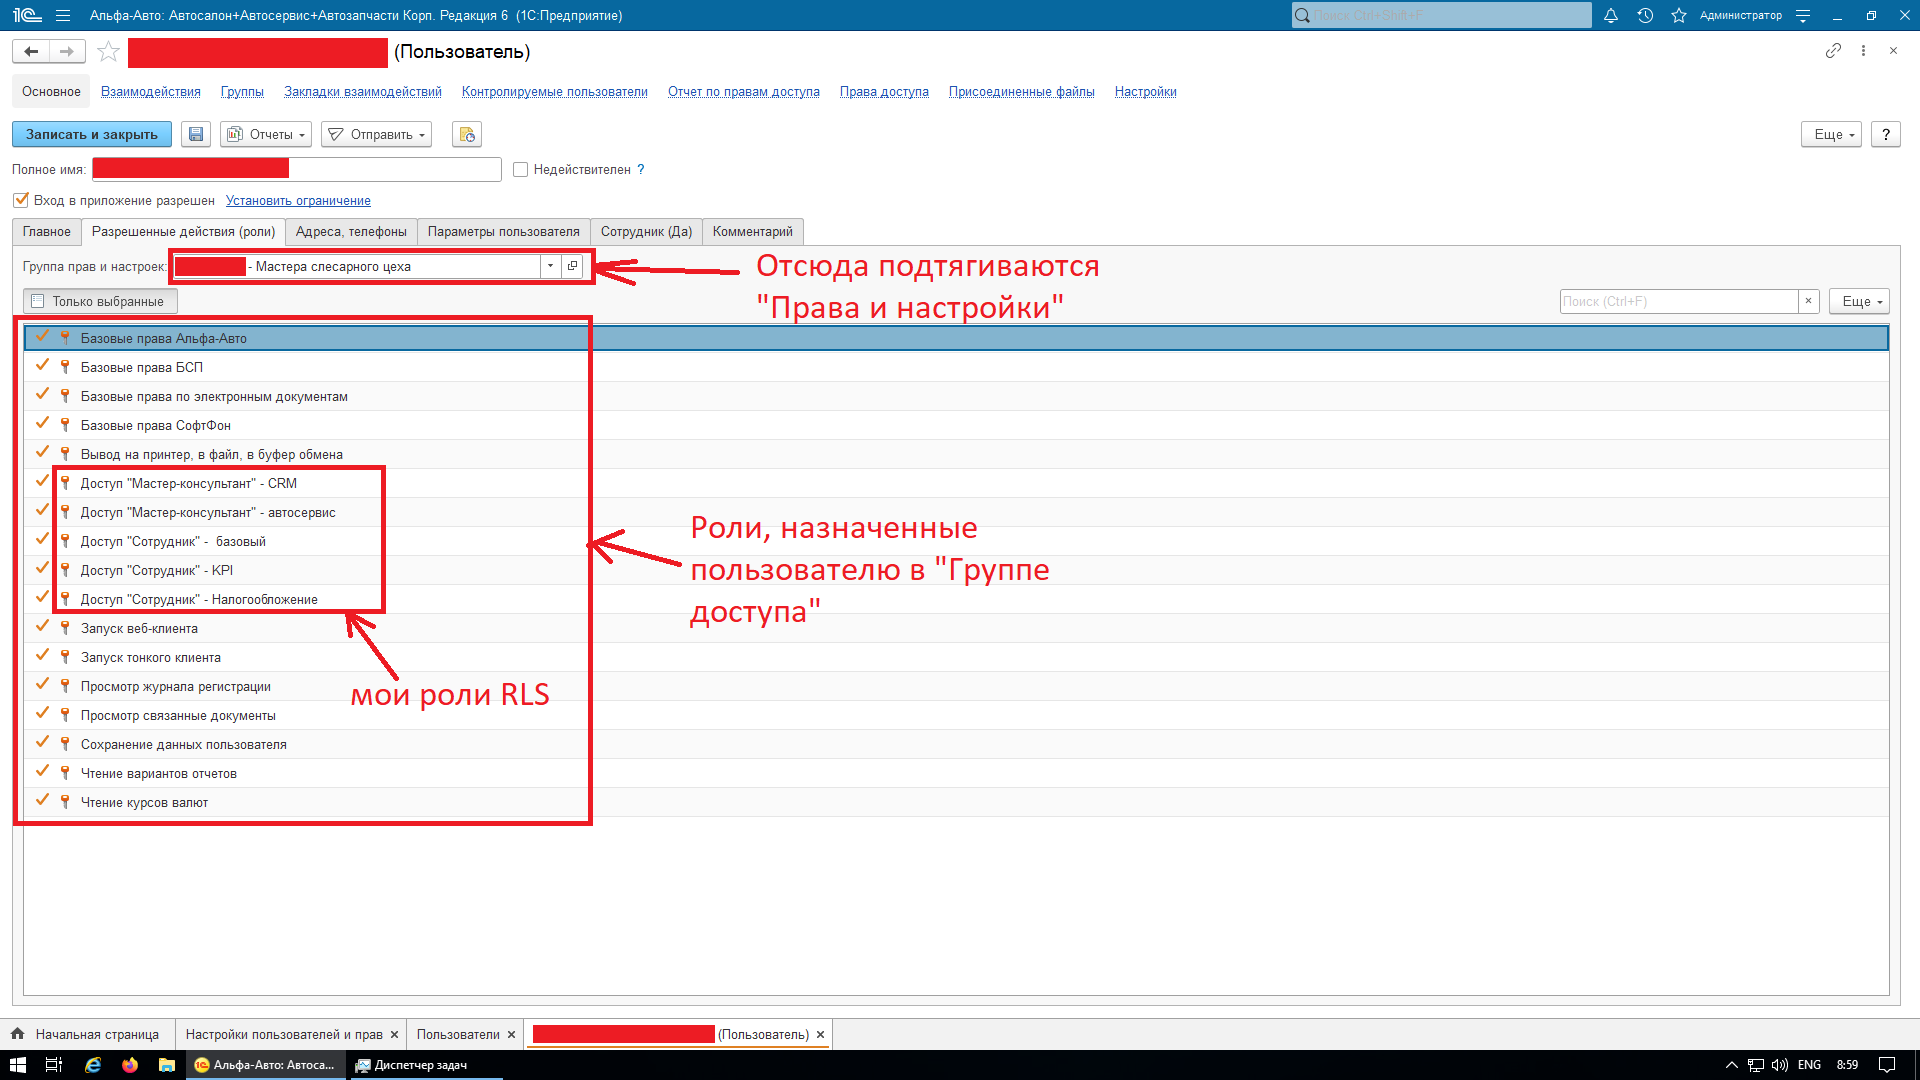Uncheck role Запуск веб-клиента
The image size is (1920, 1080).
42,627
